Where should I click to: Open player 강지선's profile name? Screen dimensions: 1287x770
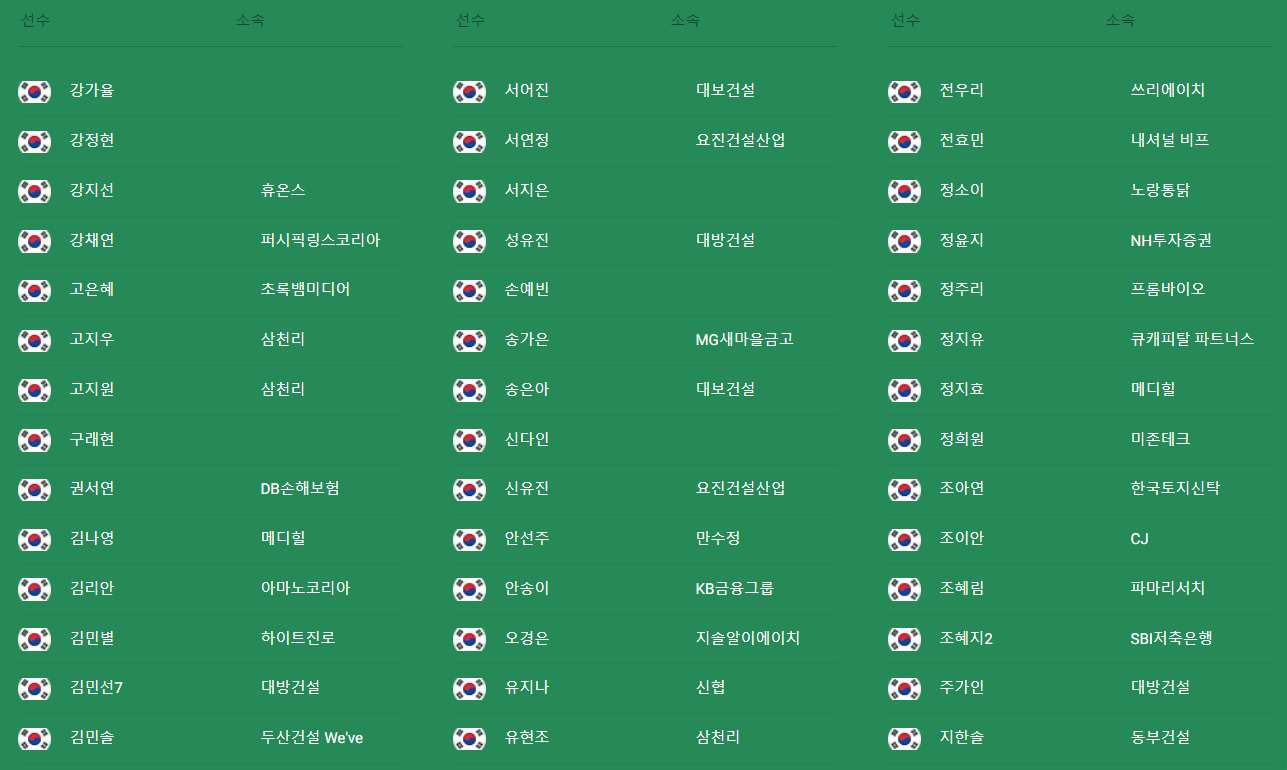92,190
